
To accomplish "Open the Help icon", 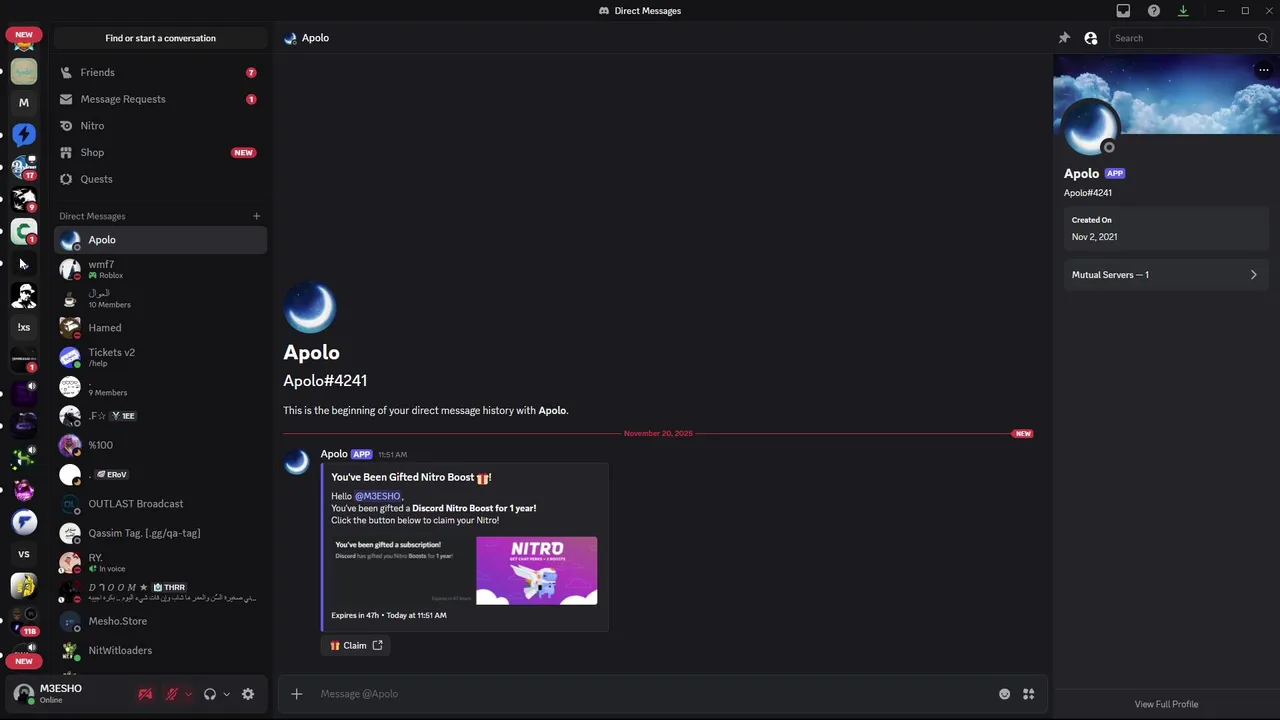I will (x=1154, y=11).
